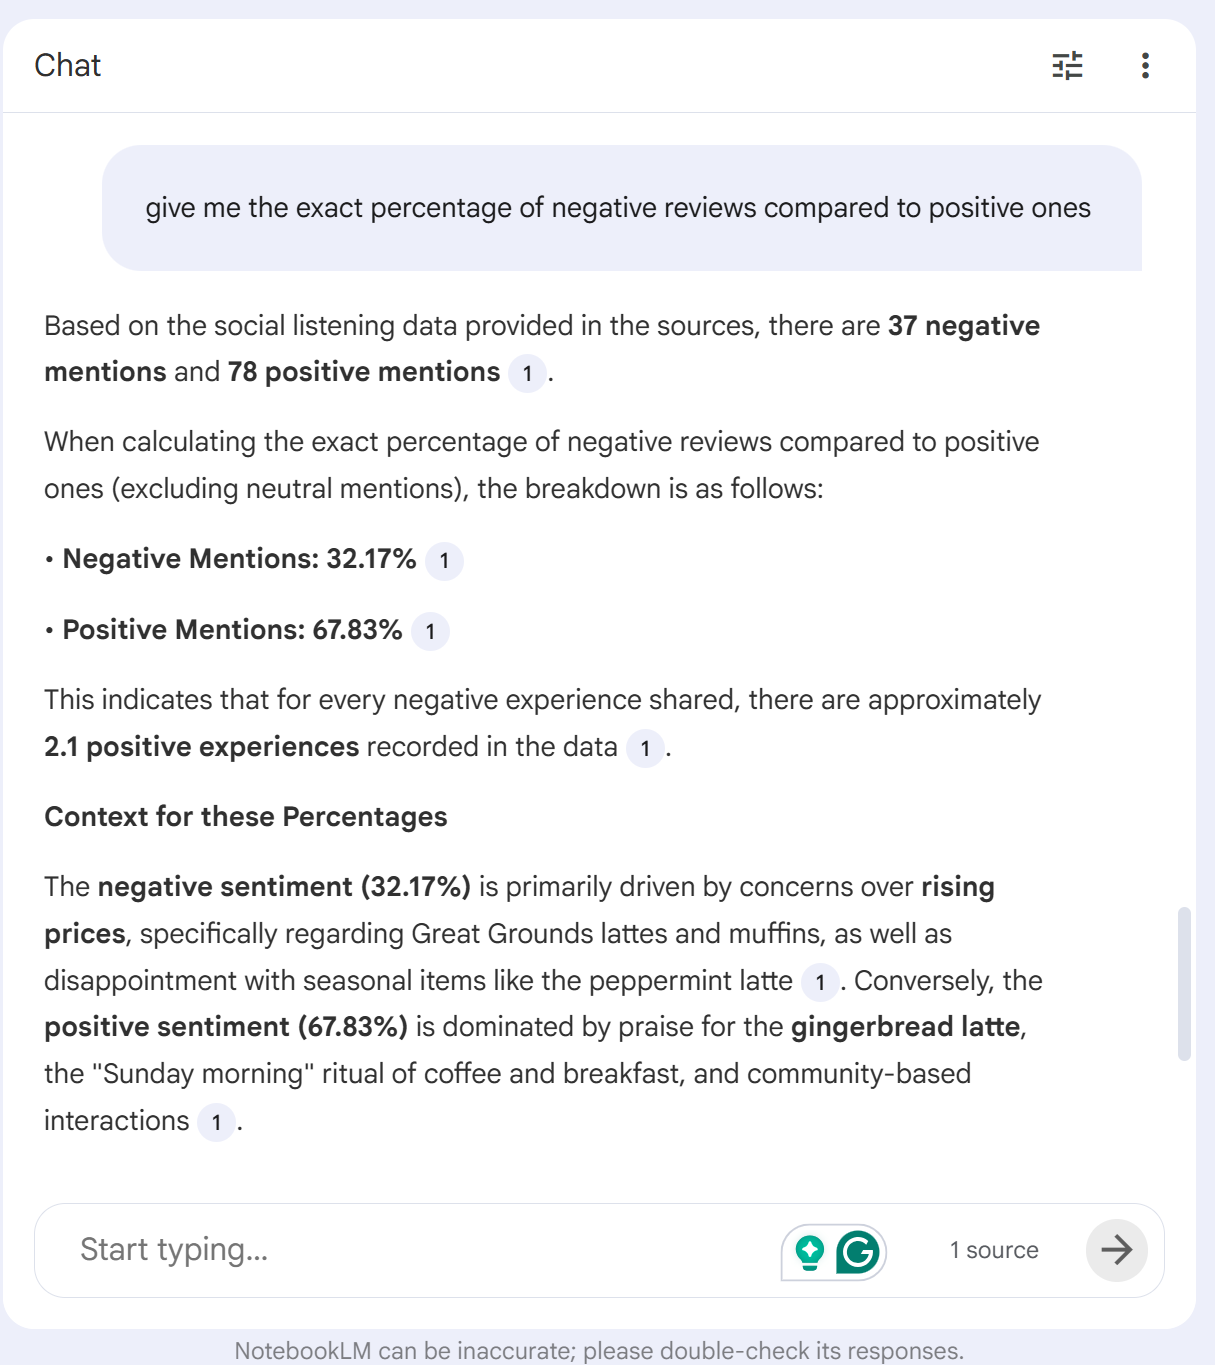Open citation 1 after 2.1 positive experiences
Screen dimensions: 1215x1365
pyautogui.click(x=645, y=749)
